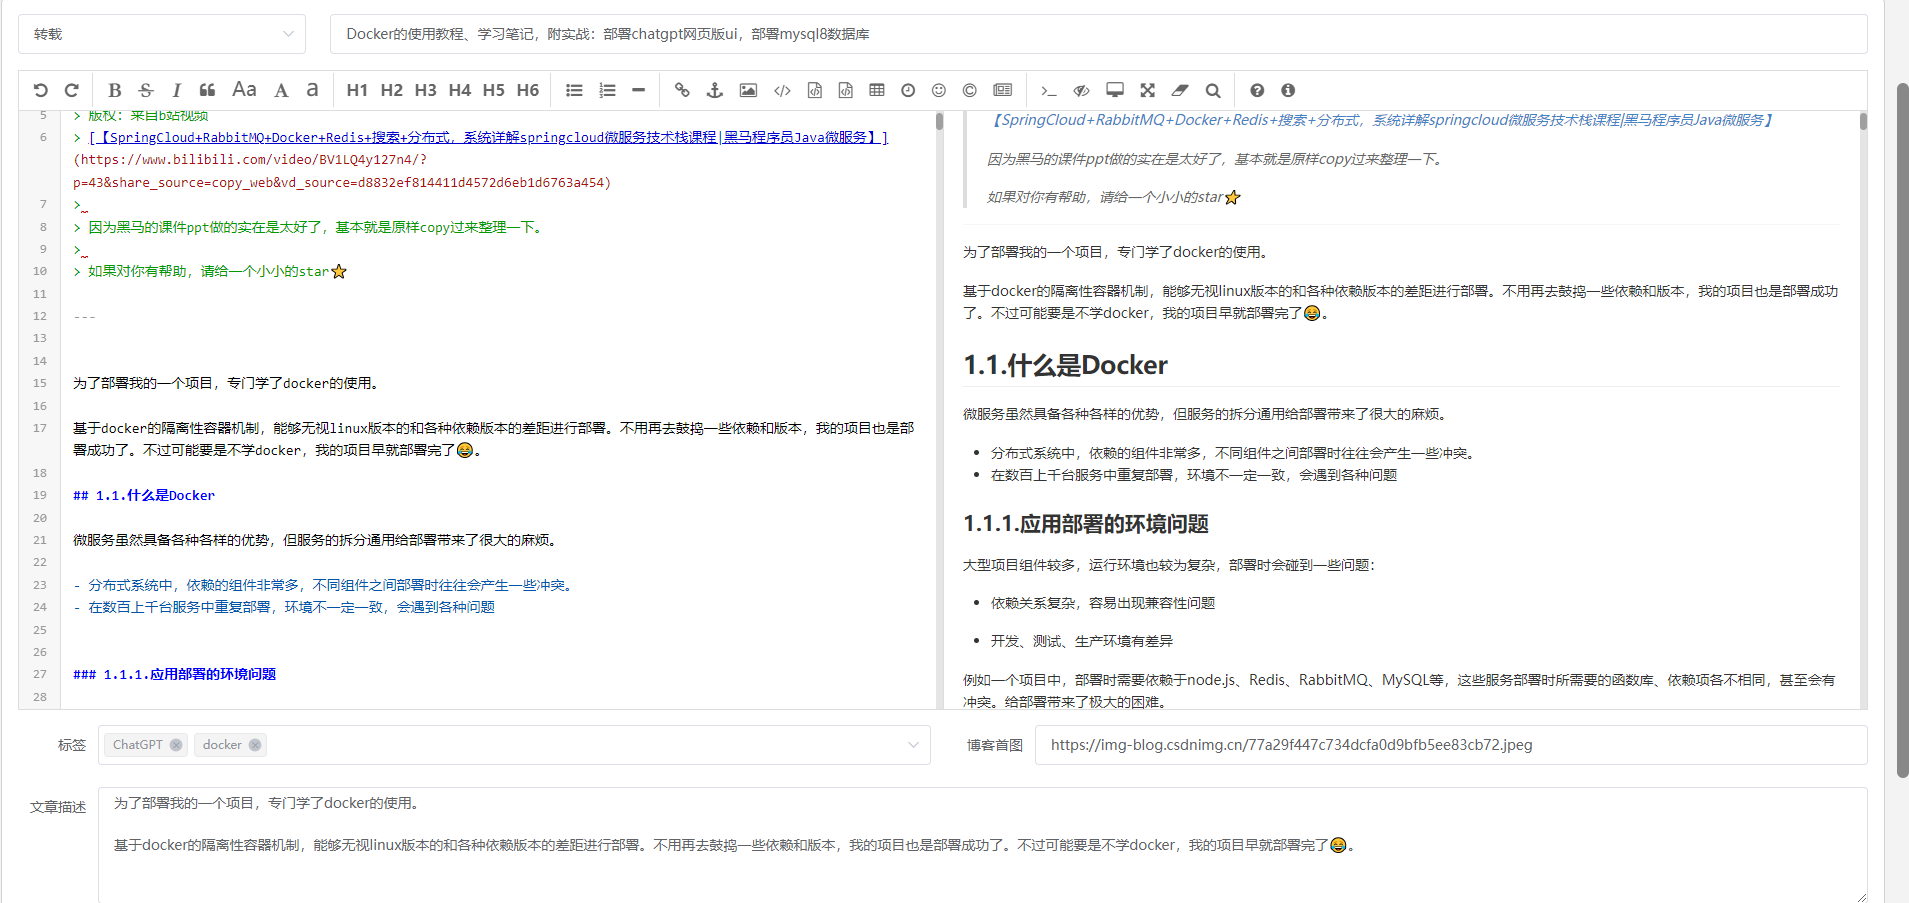Open editor about info
1909x903 pixels.
click(1288, 90)
